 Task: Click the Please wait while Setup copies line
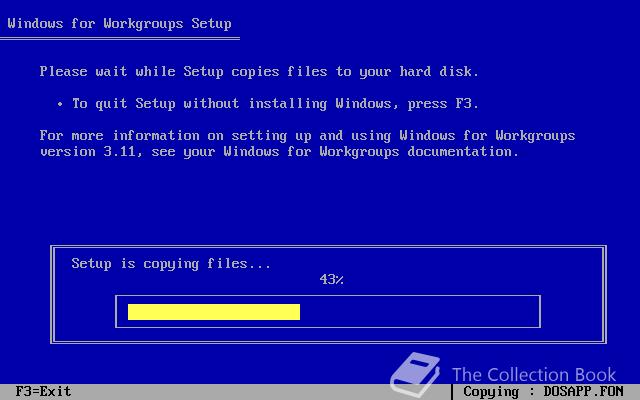259,72
